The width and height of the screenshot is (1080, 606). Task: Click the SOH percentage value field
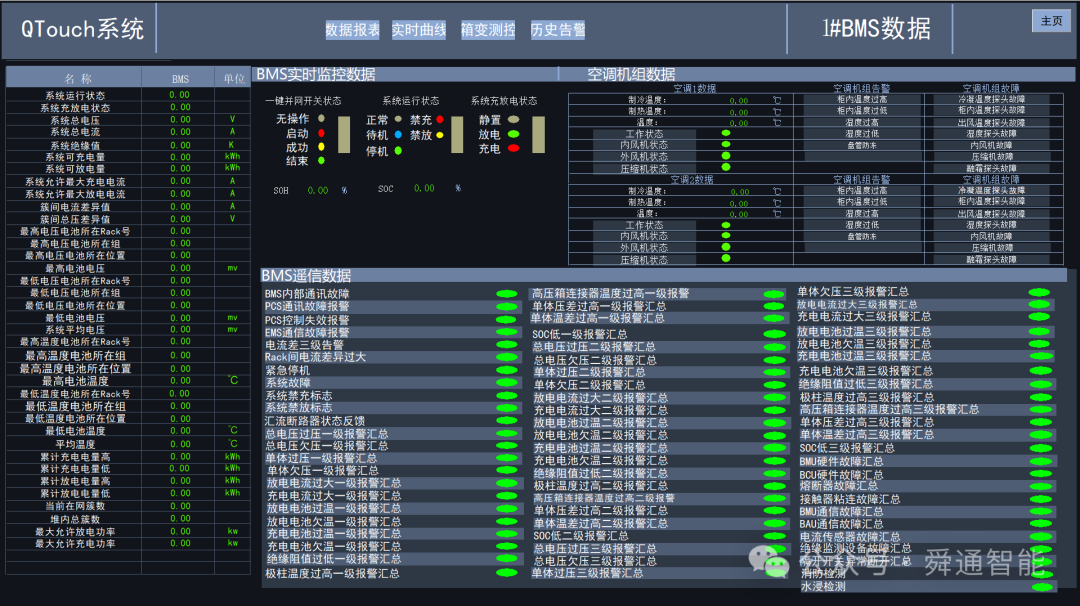tap(317, 190)
